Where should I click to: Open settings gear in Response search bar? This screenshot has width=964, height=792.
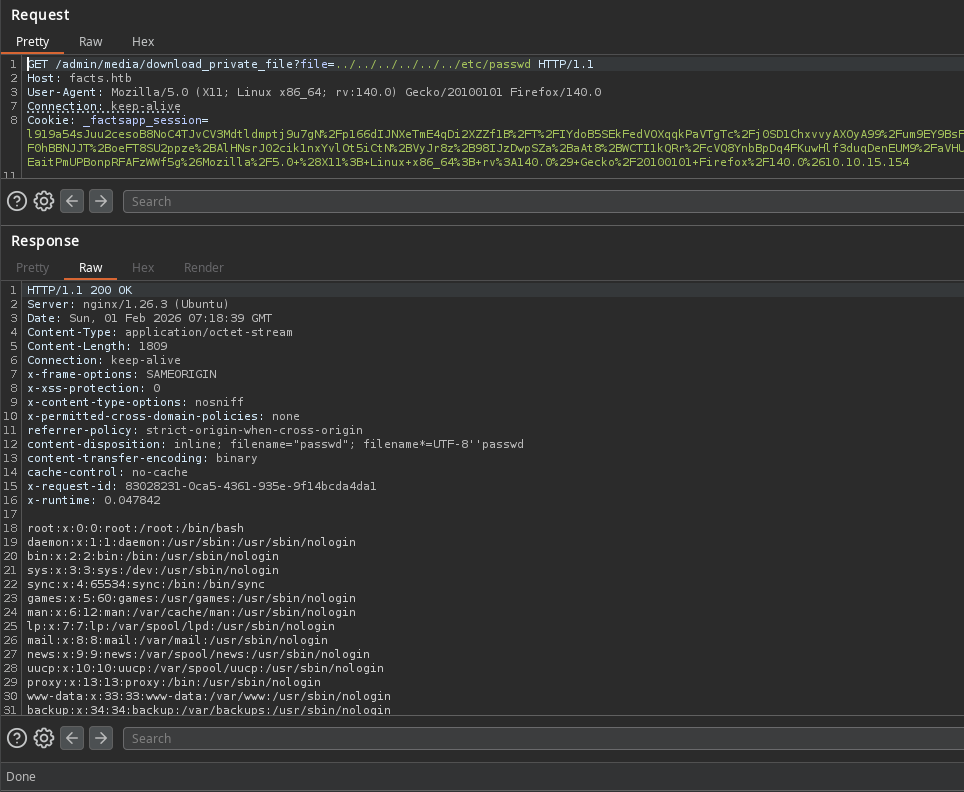coord(44,738)
